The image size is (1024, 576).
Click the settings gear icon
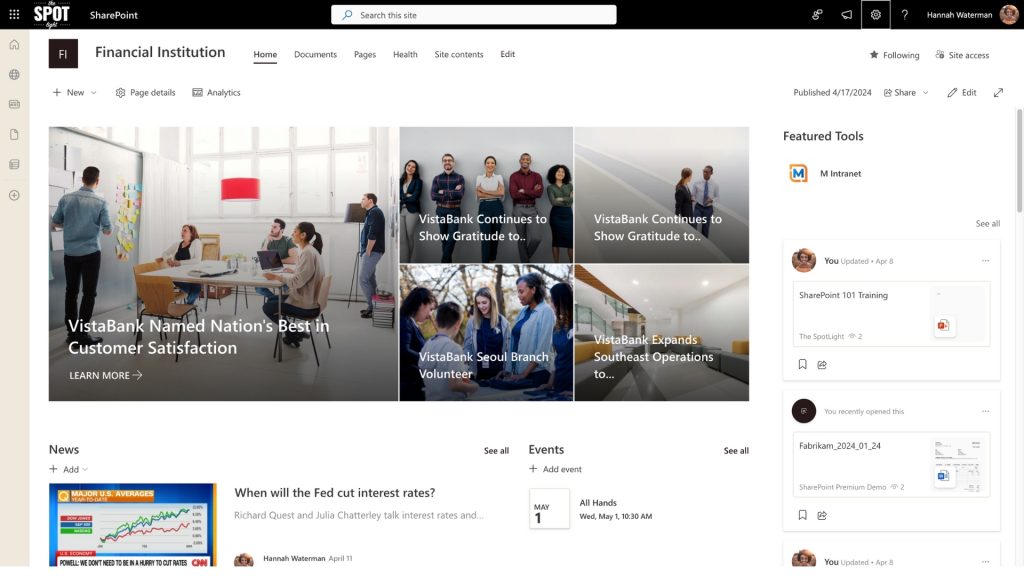(x=875, y=15)
